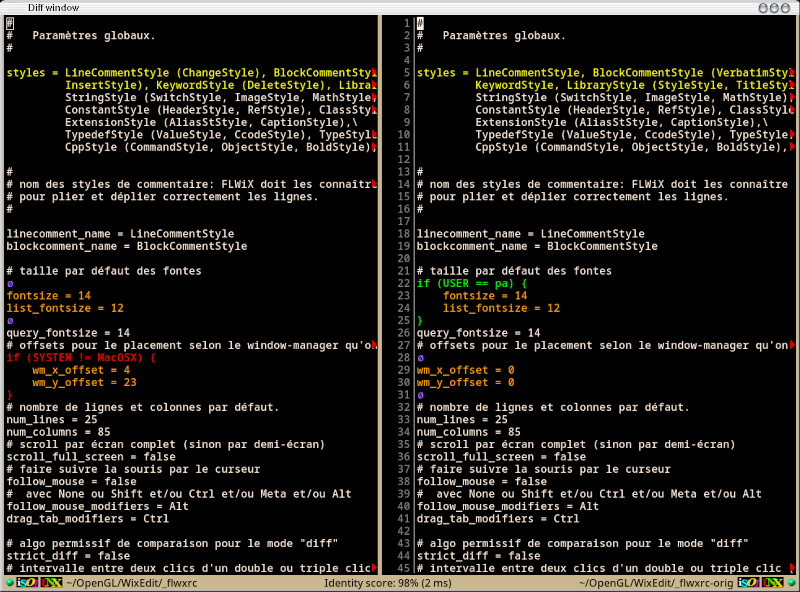
Task: Click purple ø marker above 'fontsize = 14' in left pane
Action: pos(10,283)
